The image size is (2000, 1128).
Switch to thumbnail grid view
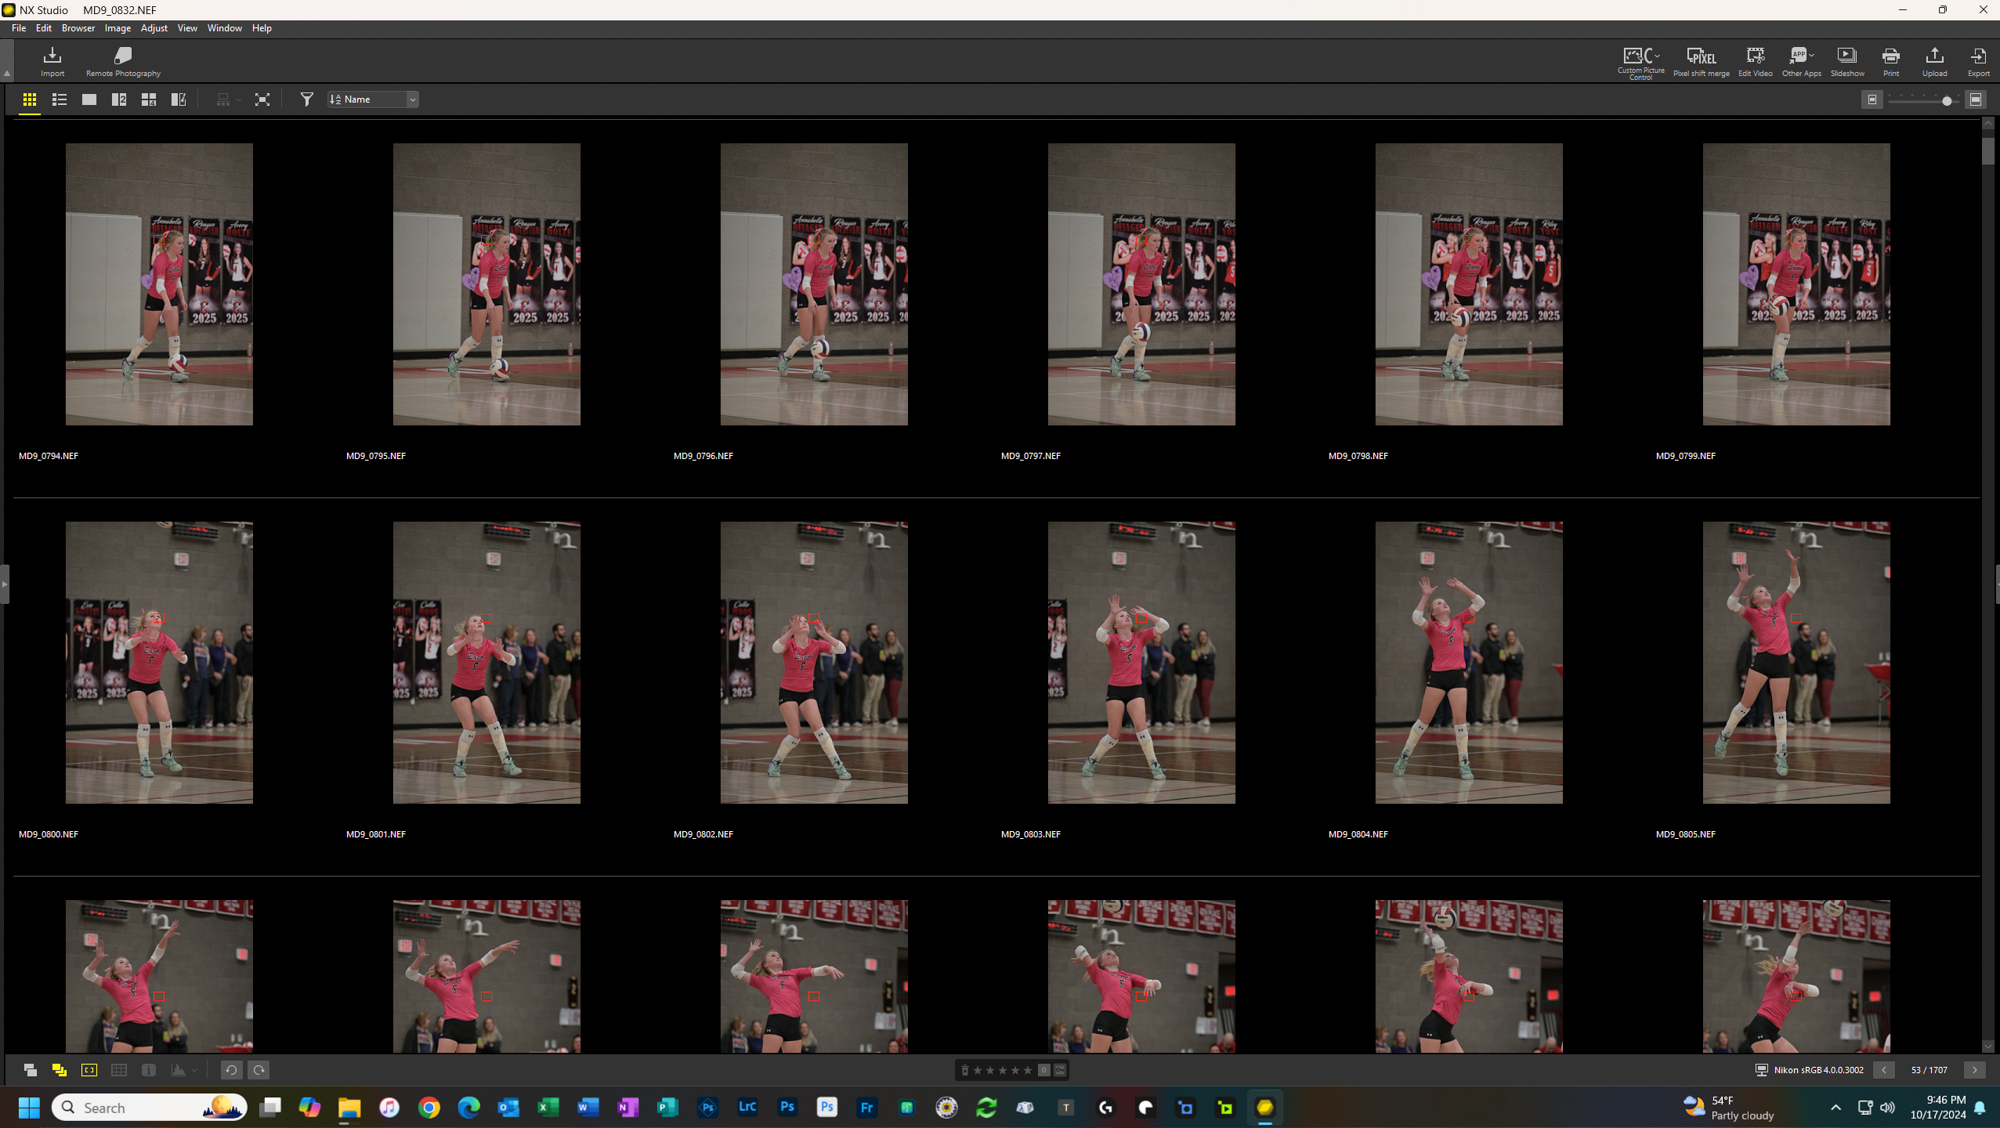29,100
